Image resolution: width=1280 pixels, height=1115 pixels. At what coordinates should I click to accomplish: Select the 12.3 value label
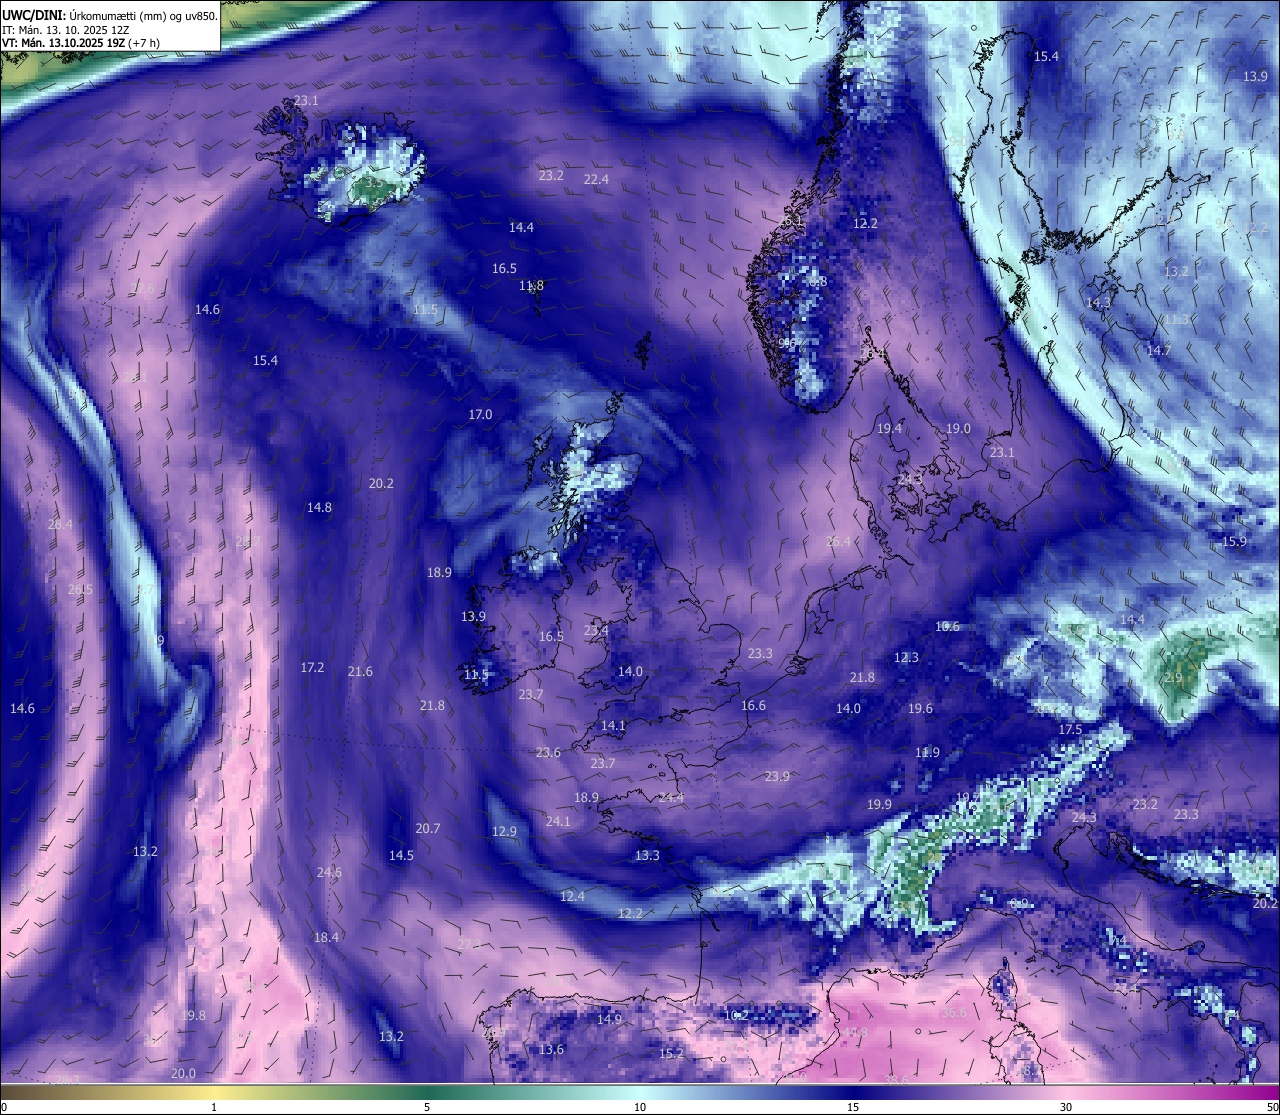[x=906, y=657]
